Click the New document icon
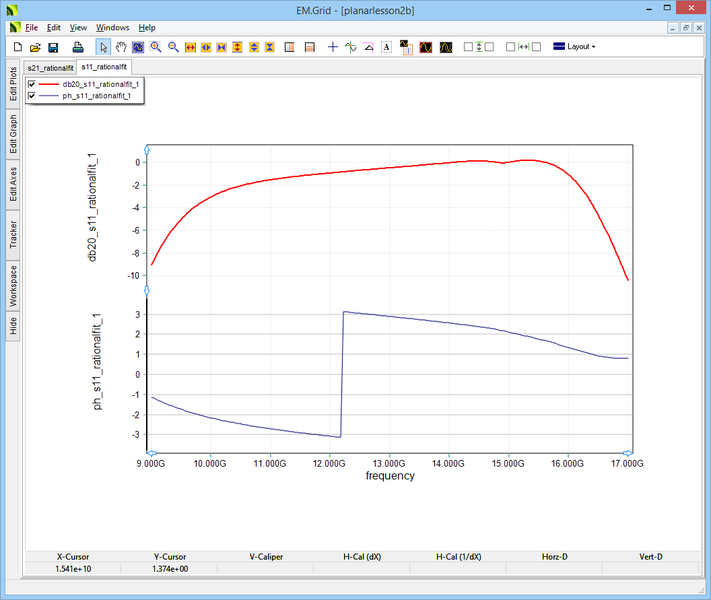The image size is (711, 600). coord(17,47)
